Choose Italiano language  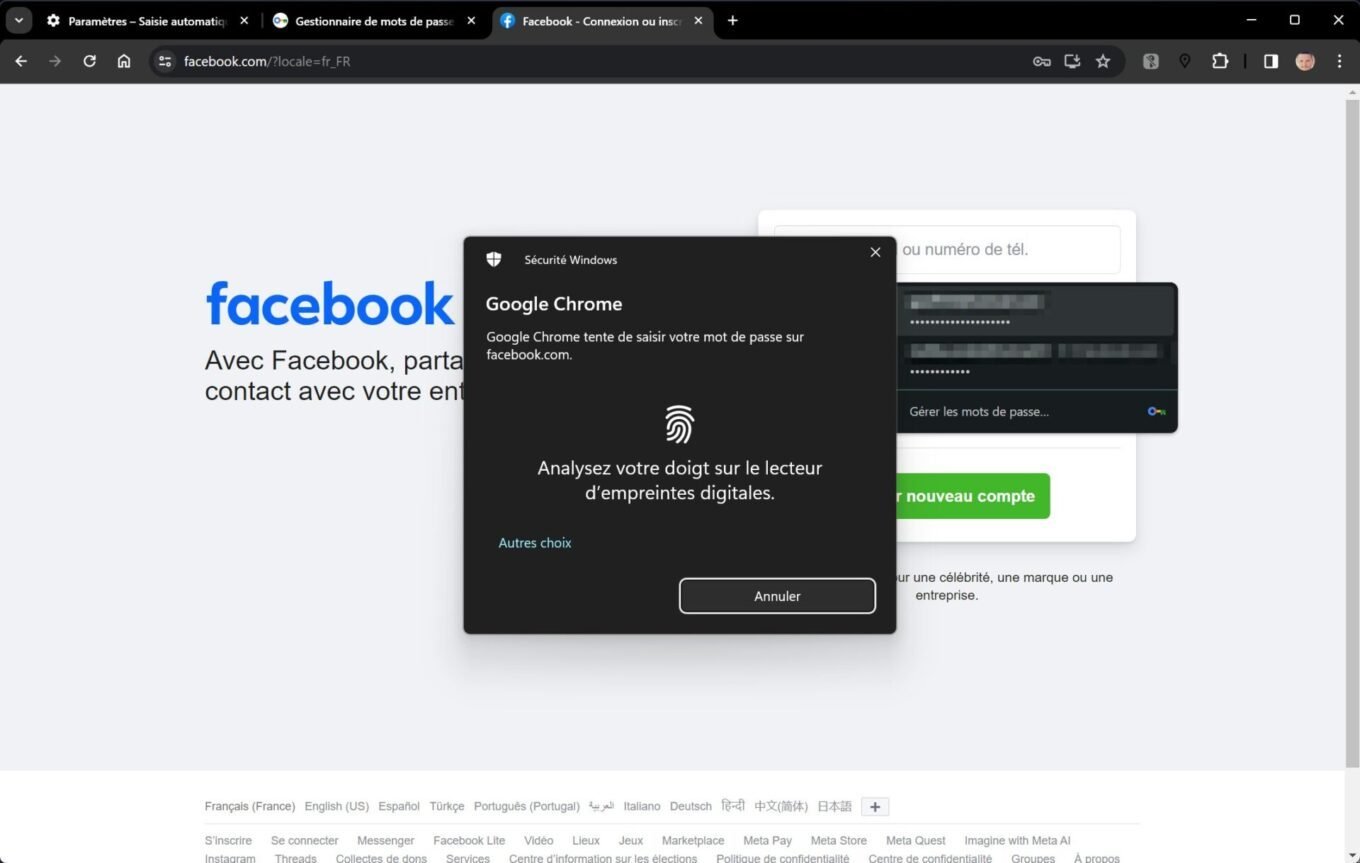642,806
